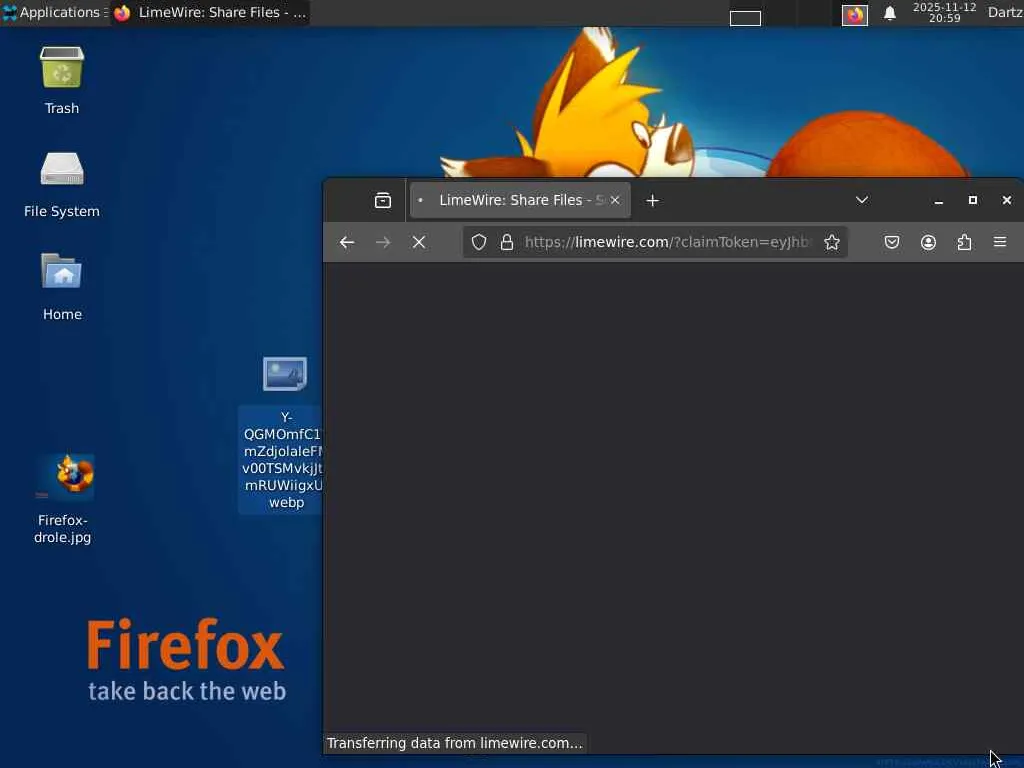Maximize the Firefox window
The image size is (1024, 768).
pyautogui.click(x=972, y=200)
